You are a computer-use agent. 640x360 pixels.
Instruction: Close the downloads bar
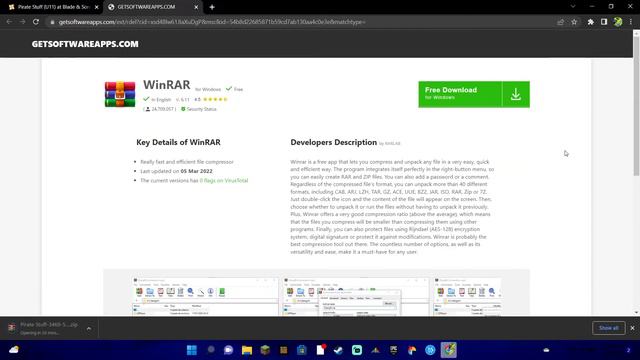click(633, 328)
